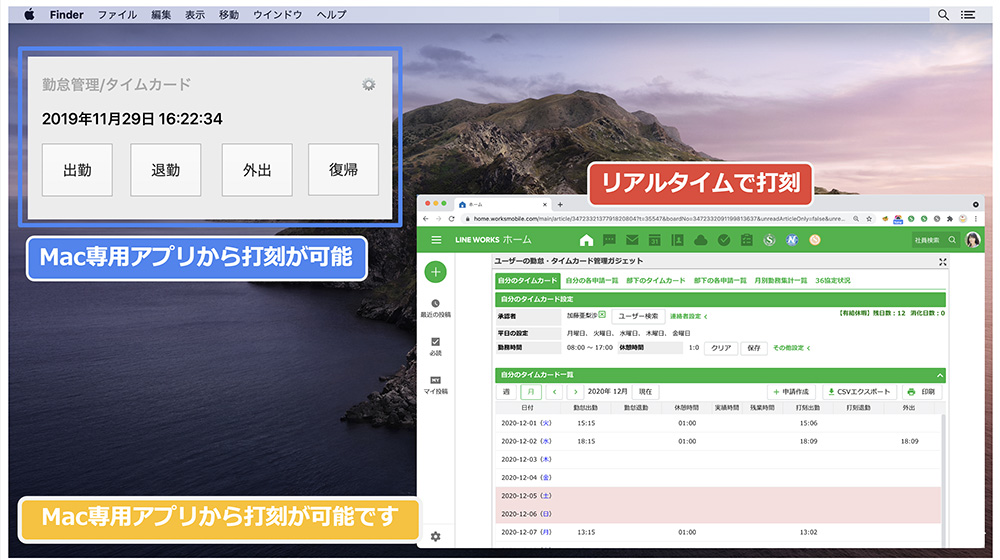
Task: Open the 編集 menu
Action: [x=161, y=15]
